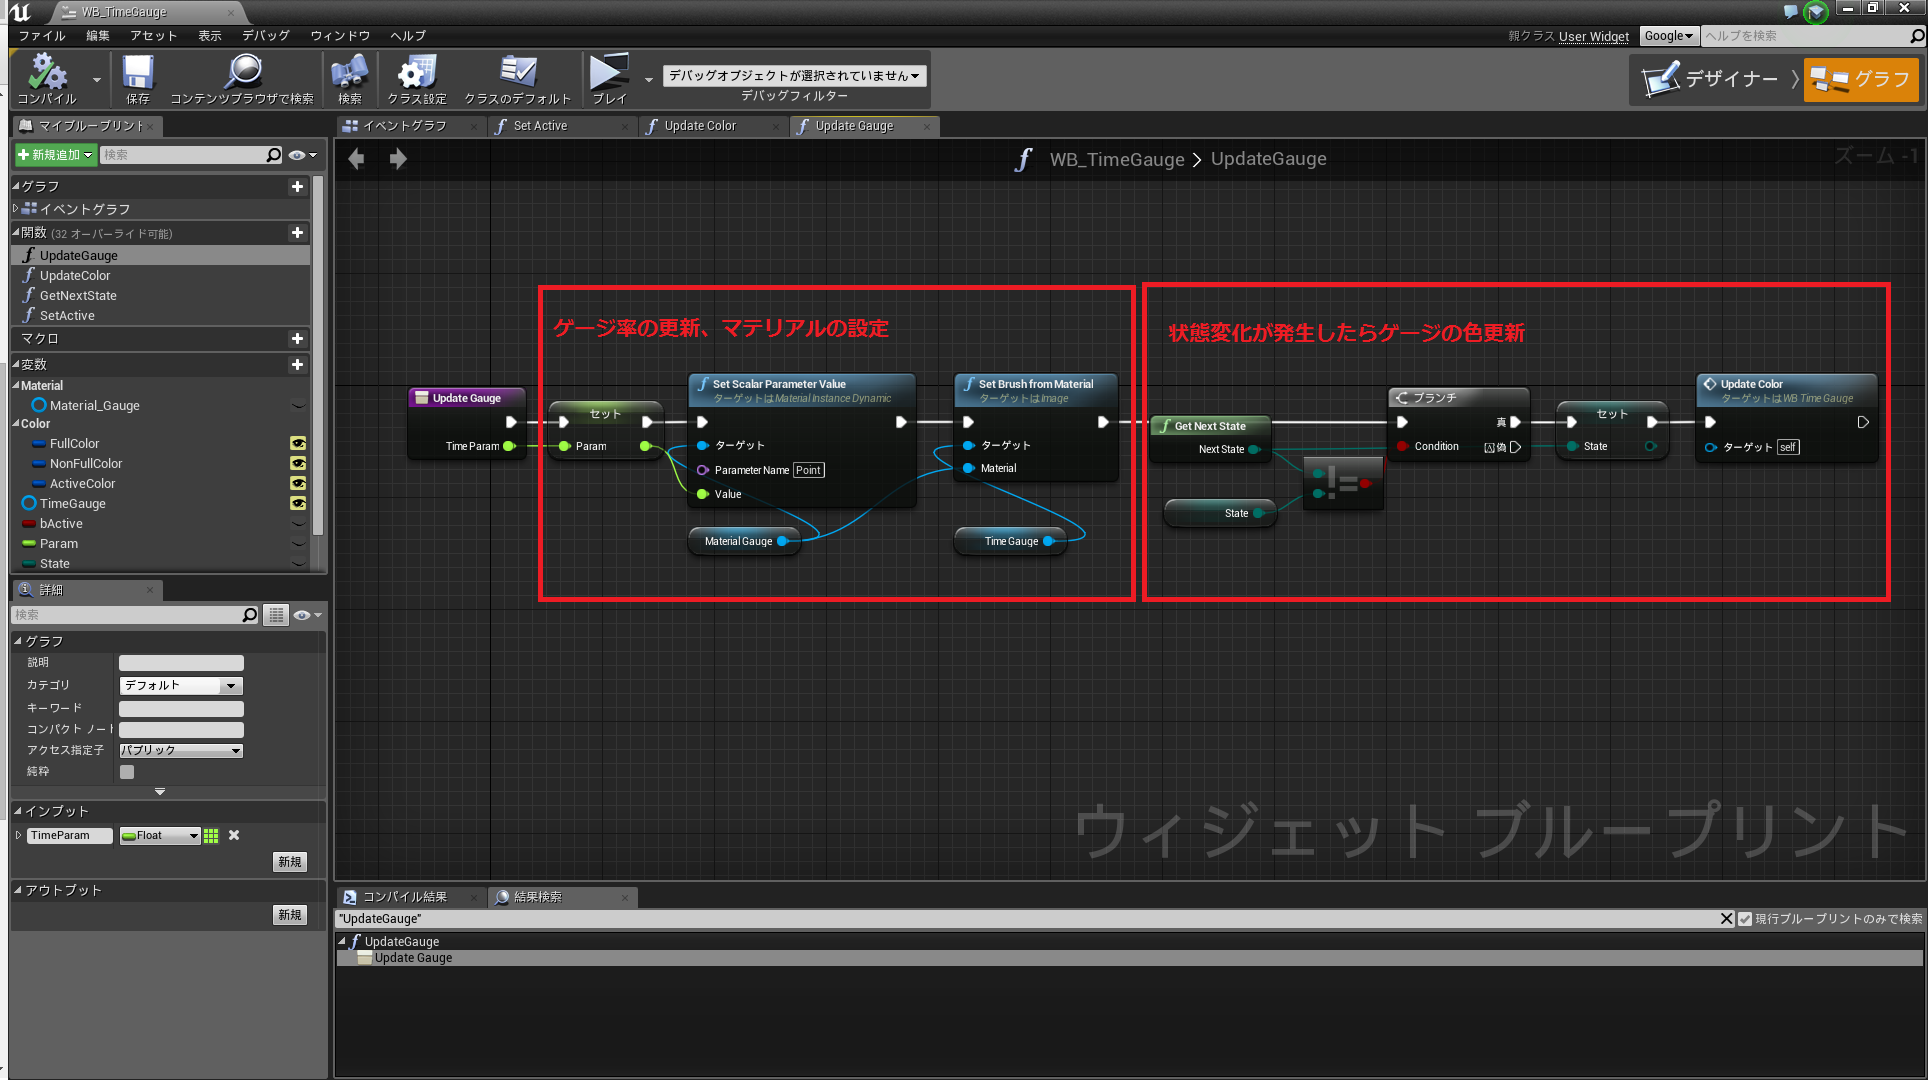Click the Save toolbar icon

pyautogui.click(x=137, y=74)
